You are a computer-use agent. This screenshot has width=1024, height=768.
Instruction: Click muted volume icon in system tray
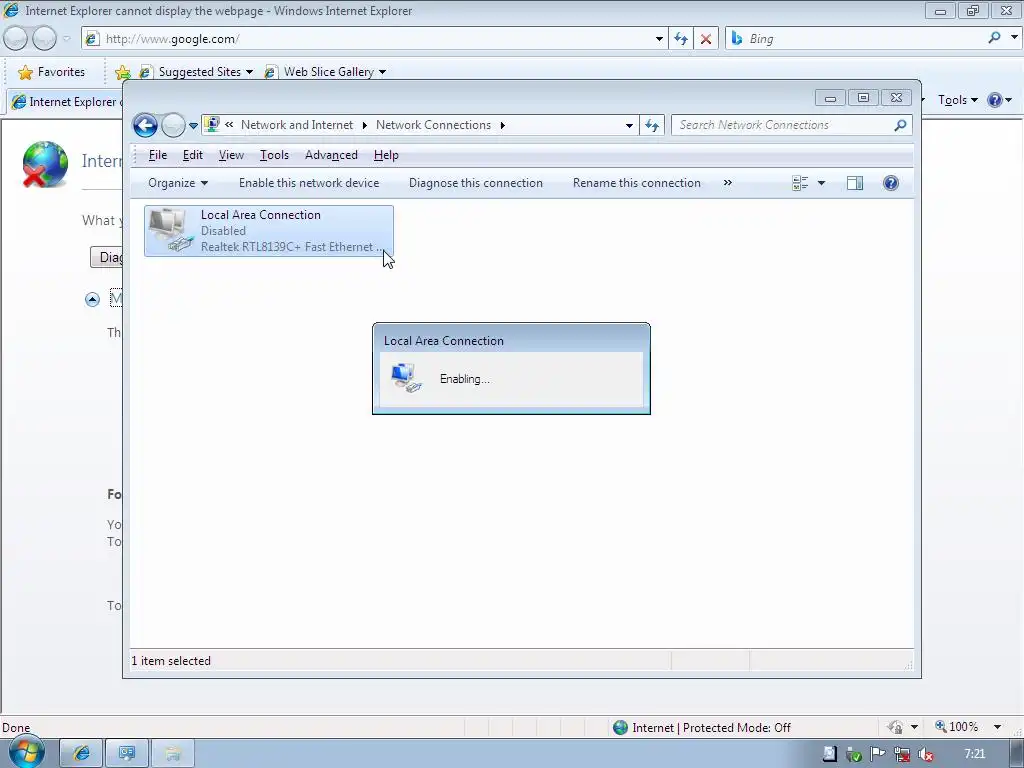pos(925,754)
